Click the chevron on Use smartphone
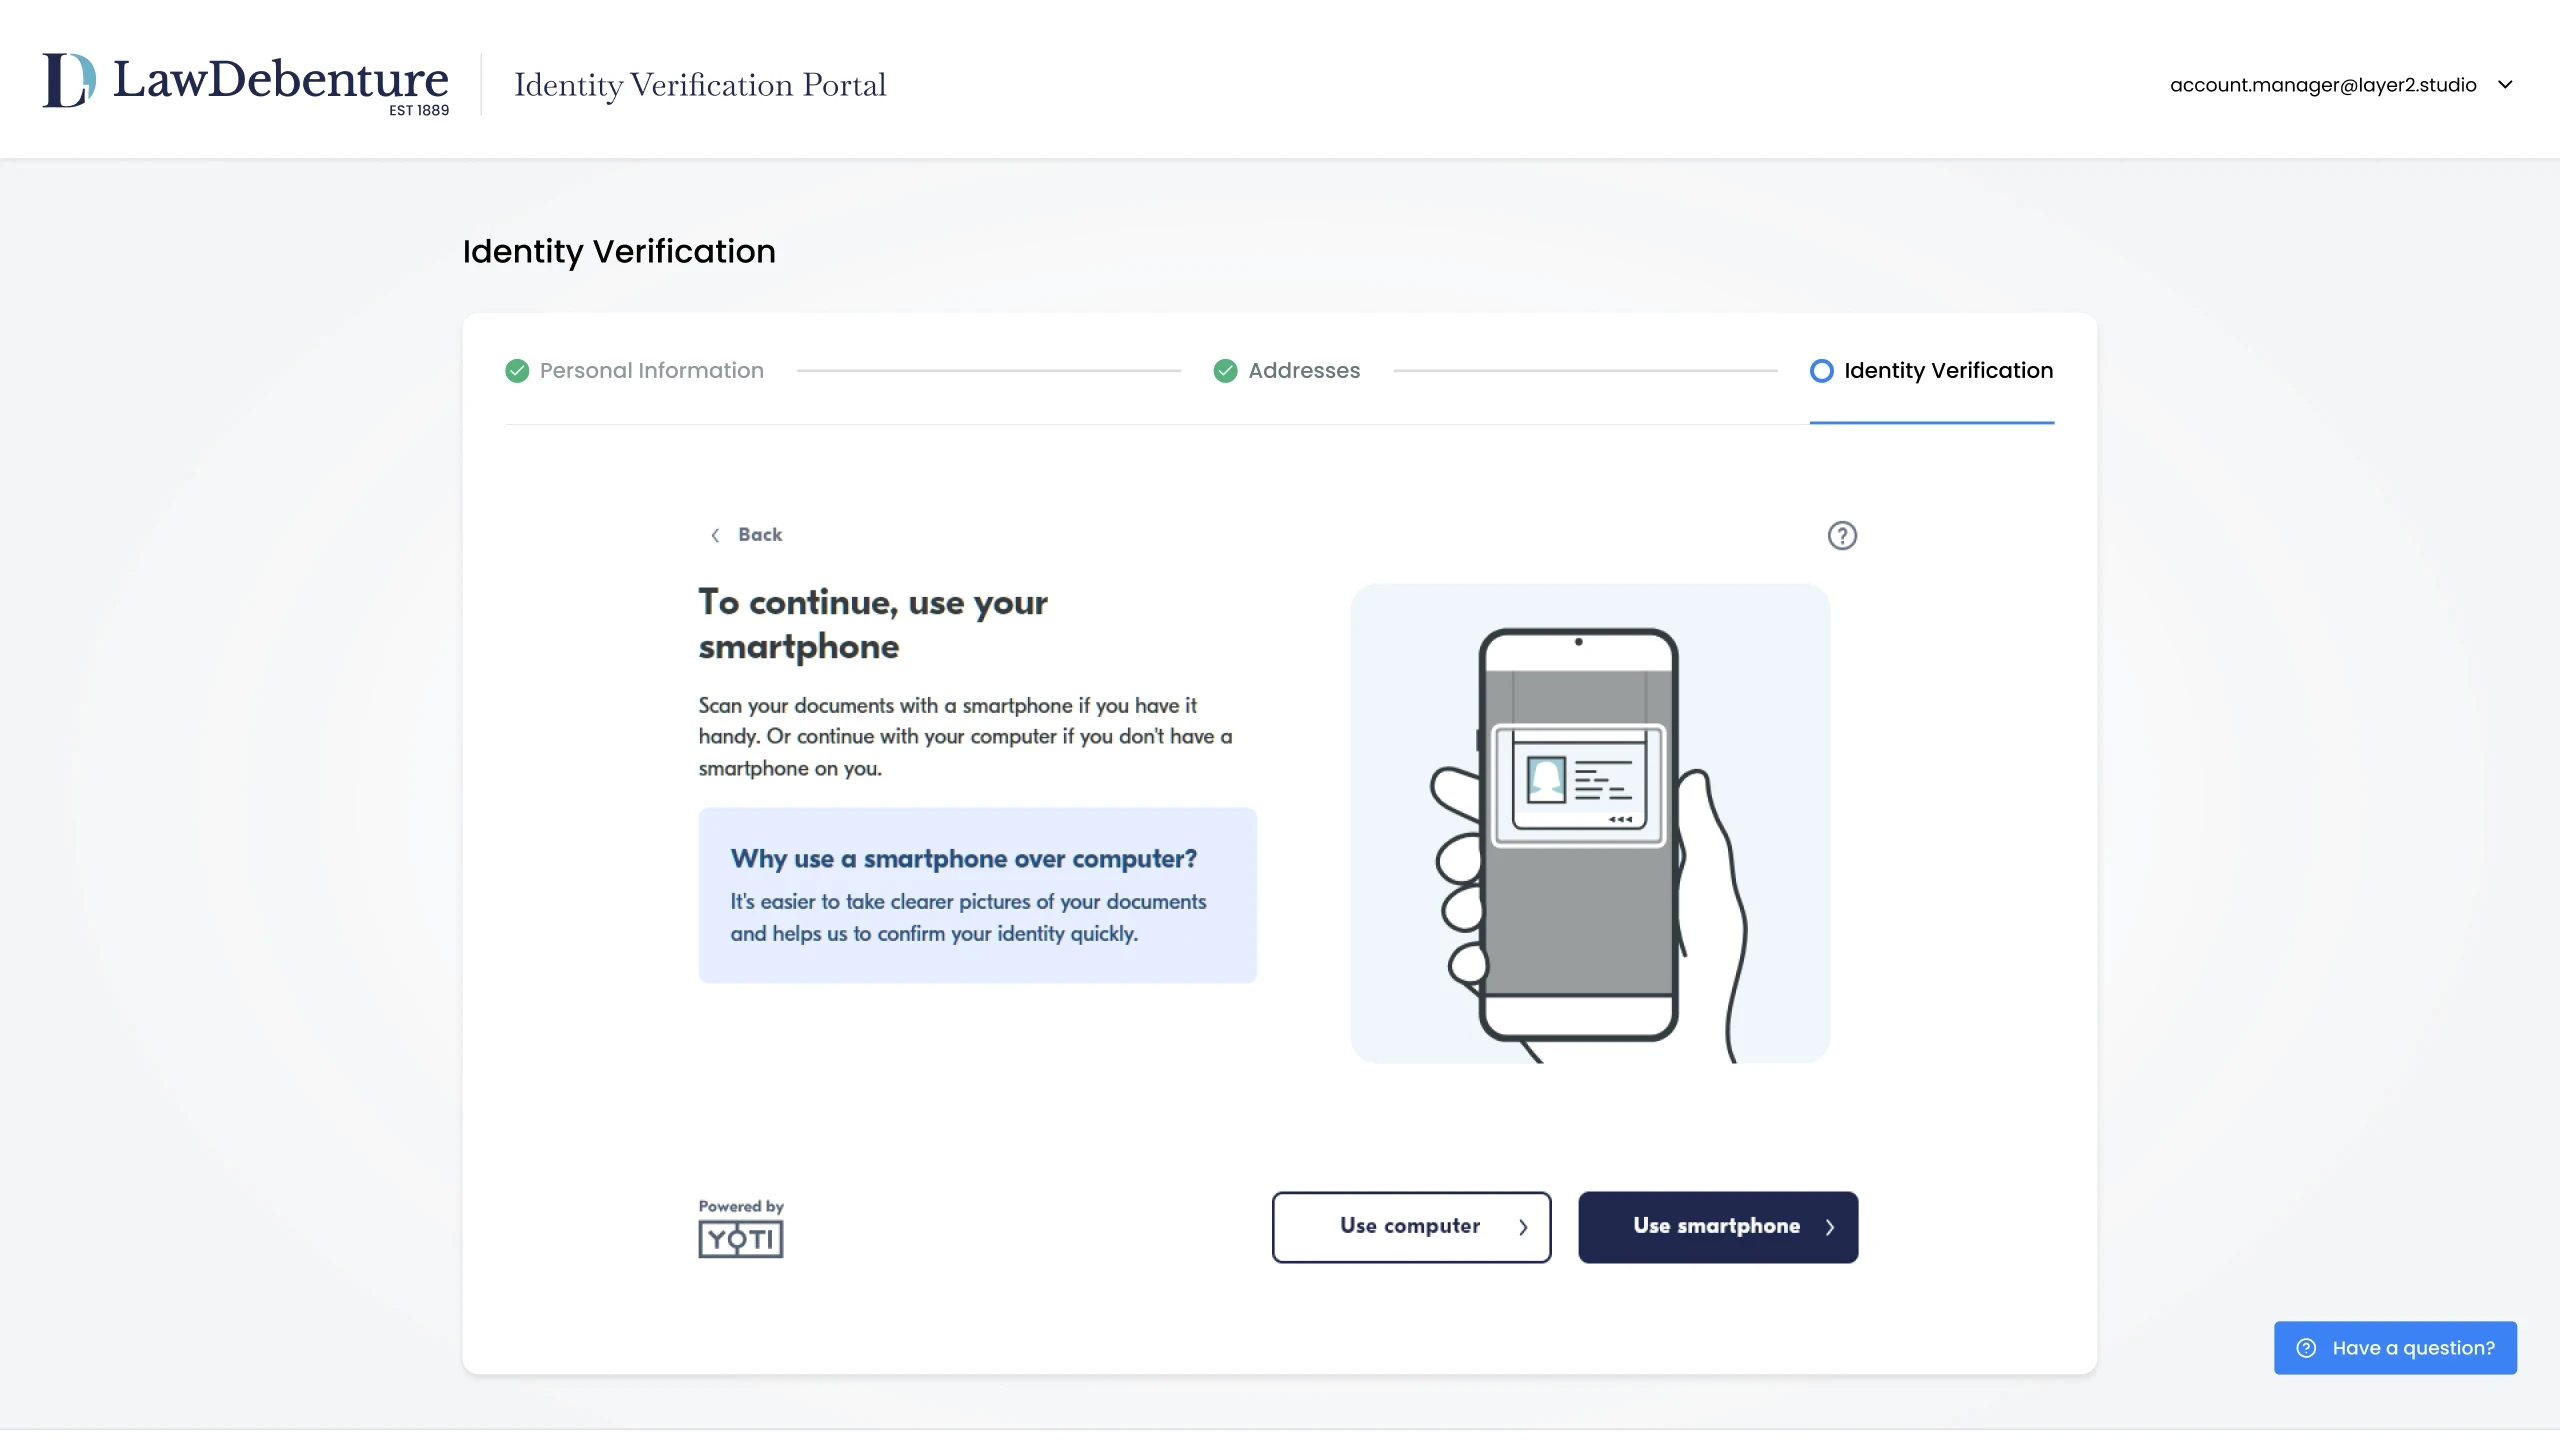 click(1829, 1227)
